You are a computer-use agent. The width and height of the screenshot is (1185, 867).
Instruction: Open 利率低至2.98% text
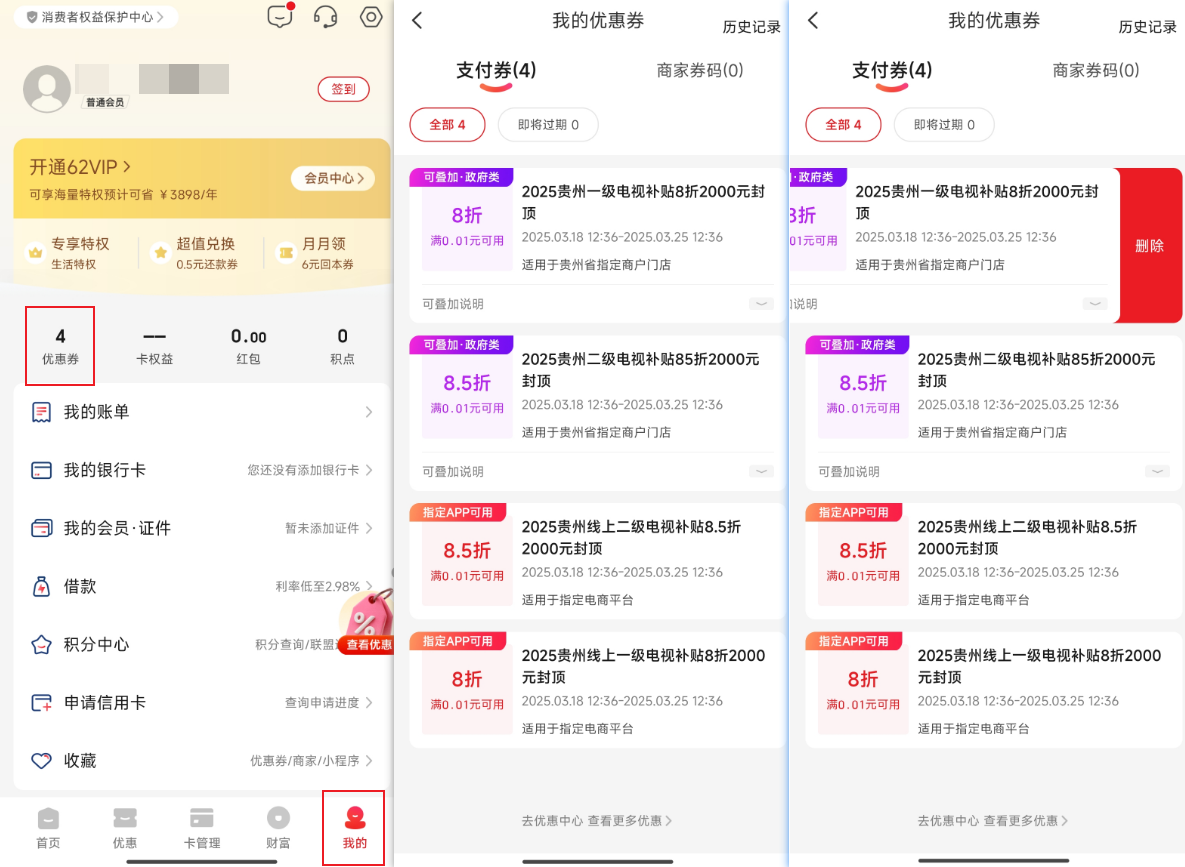[x=317, y=587]
